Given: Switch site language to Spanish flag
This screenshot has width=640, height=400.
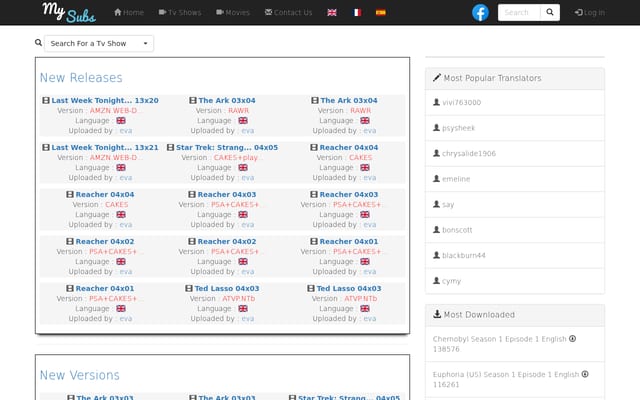Looking at the screenshot, I should [380, 13].
